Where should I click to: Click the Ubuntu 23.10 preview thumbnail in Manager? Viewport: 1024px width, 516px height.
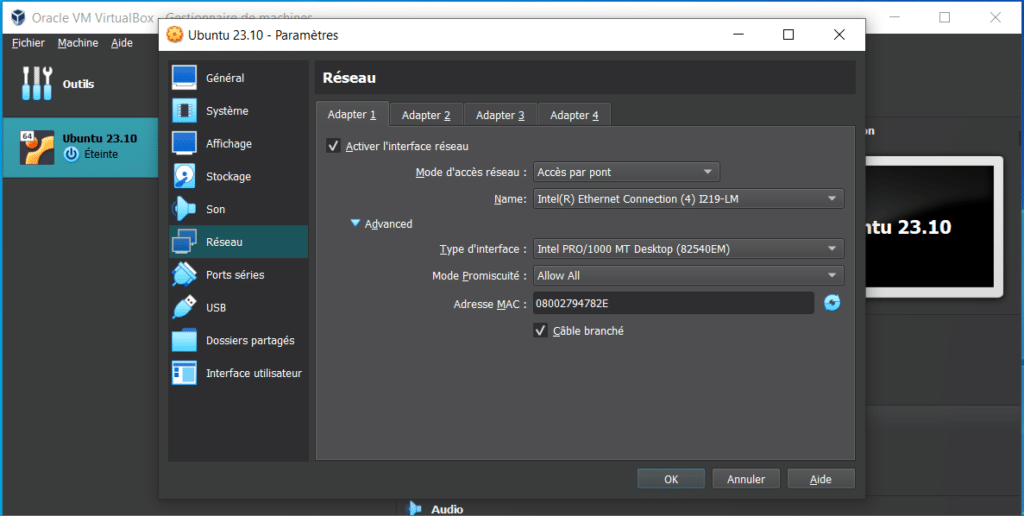[934, 227]
